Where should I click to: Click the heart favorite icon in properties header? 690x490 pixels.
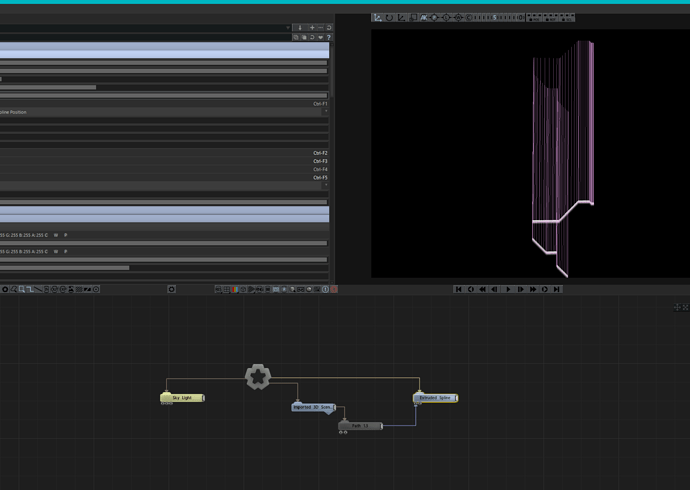(320, 37)
